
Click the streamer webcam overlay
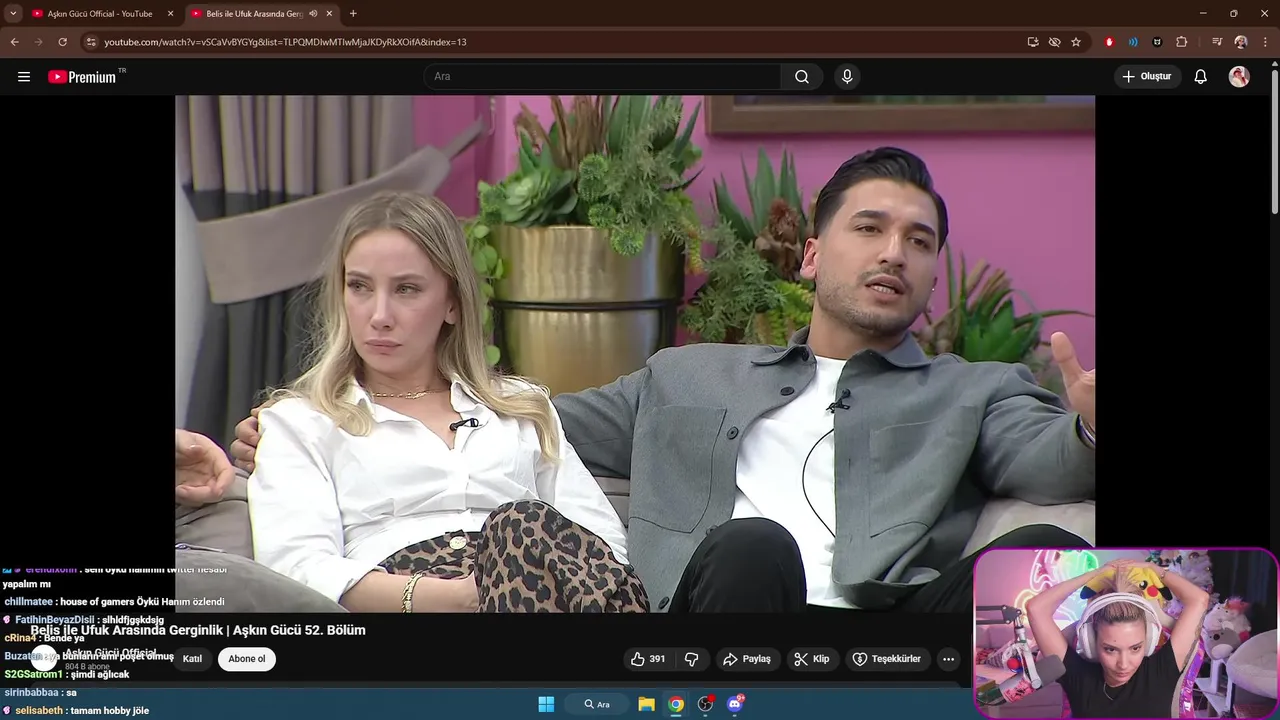pyautogui.click(x=1126, y=632)
